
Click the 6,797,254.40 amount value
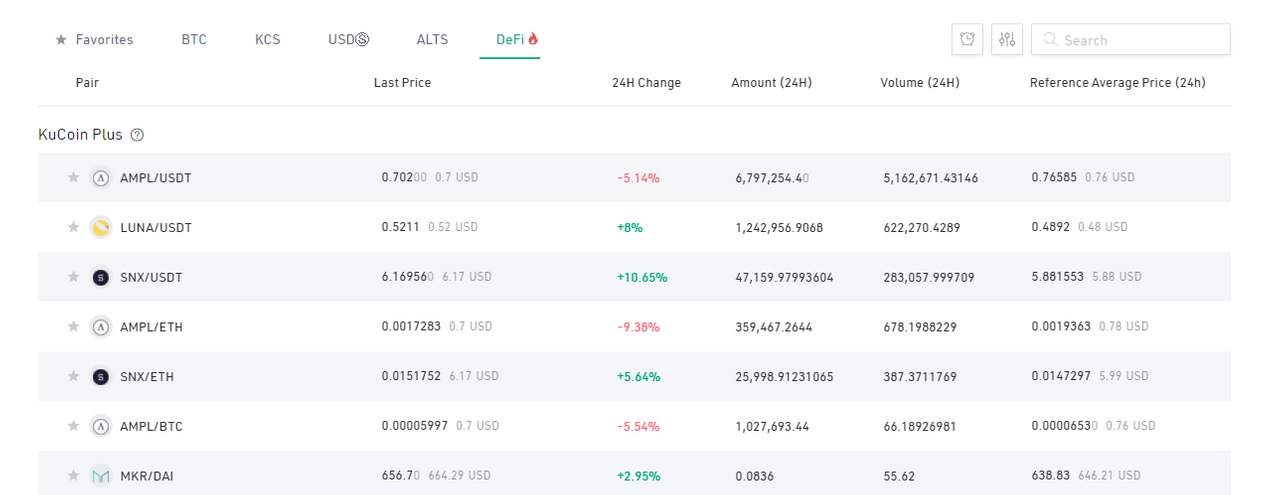click(x=772, y=178)
